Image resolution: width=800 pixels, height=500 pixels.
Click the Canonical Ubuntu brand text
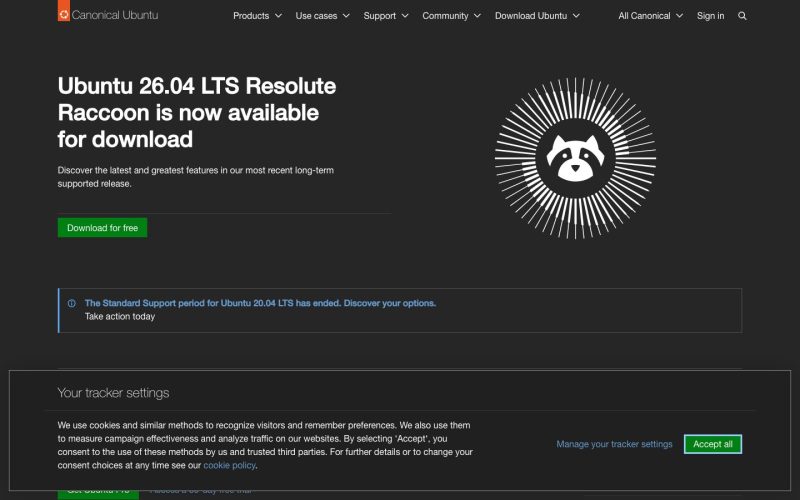tap(115, 15)
